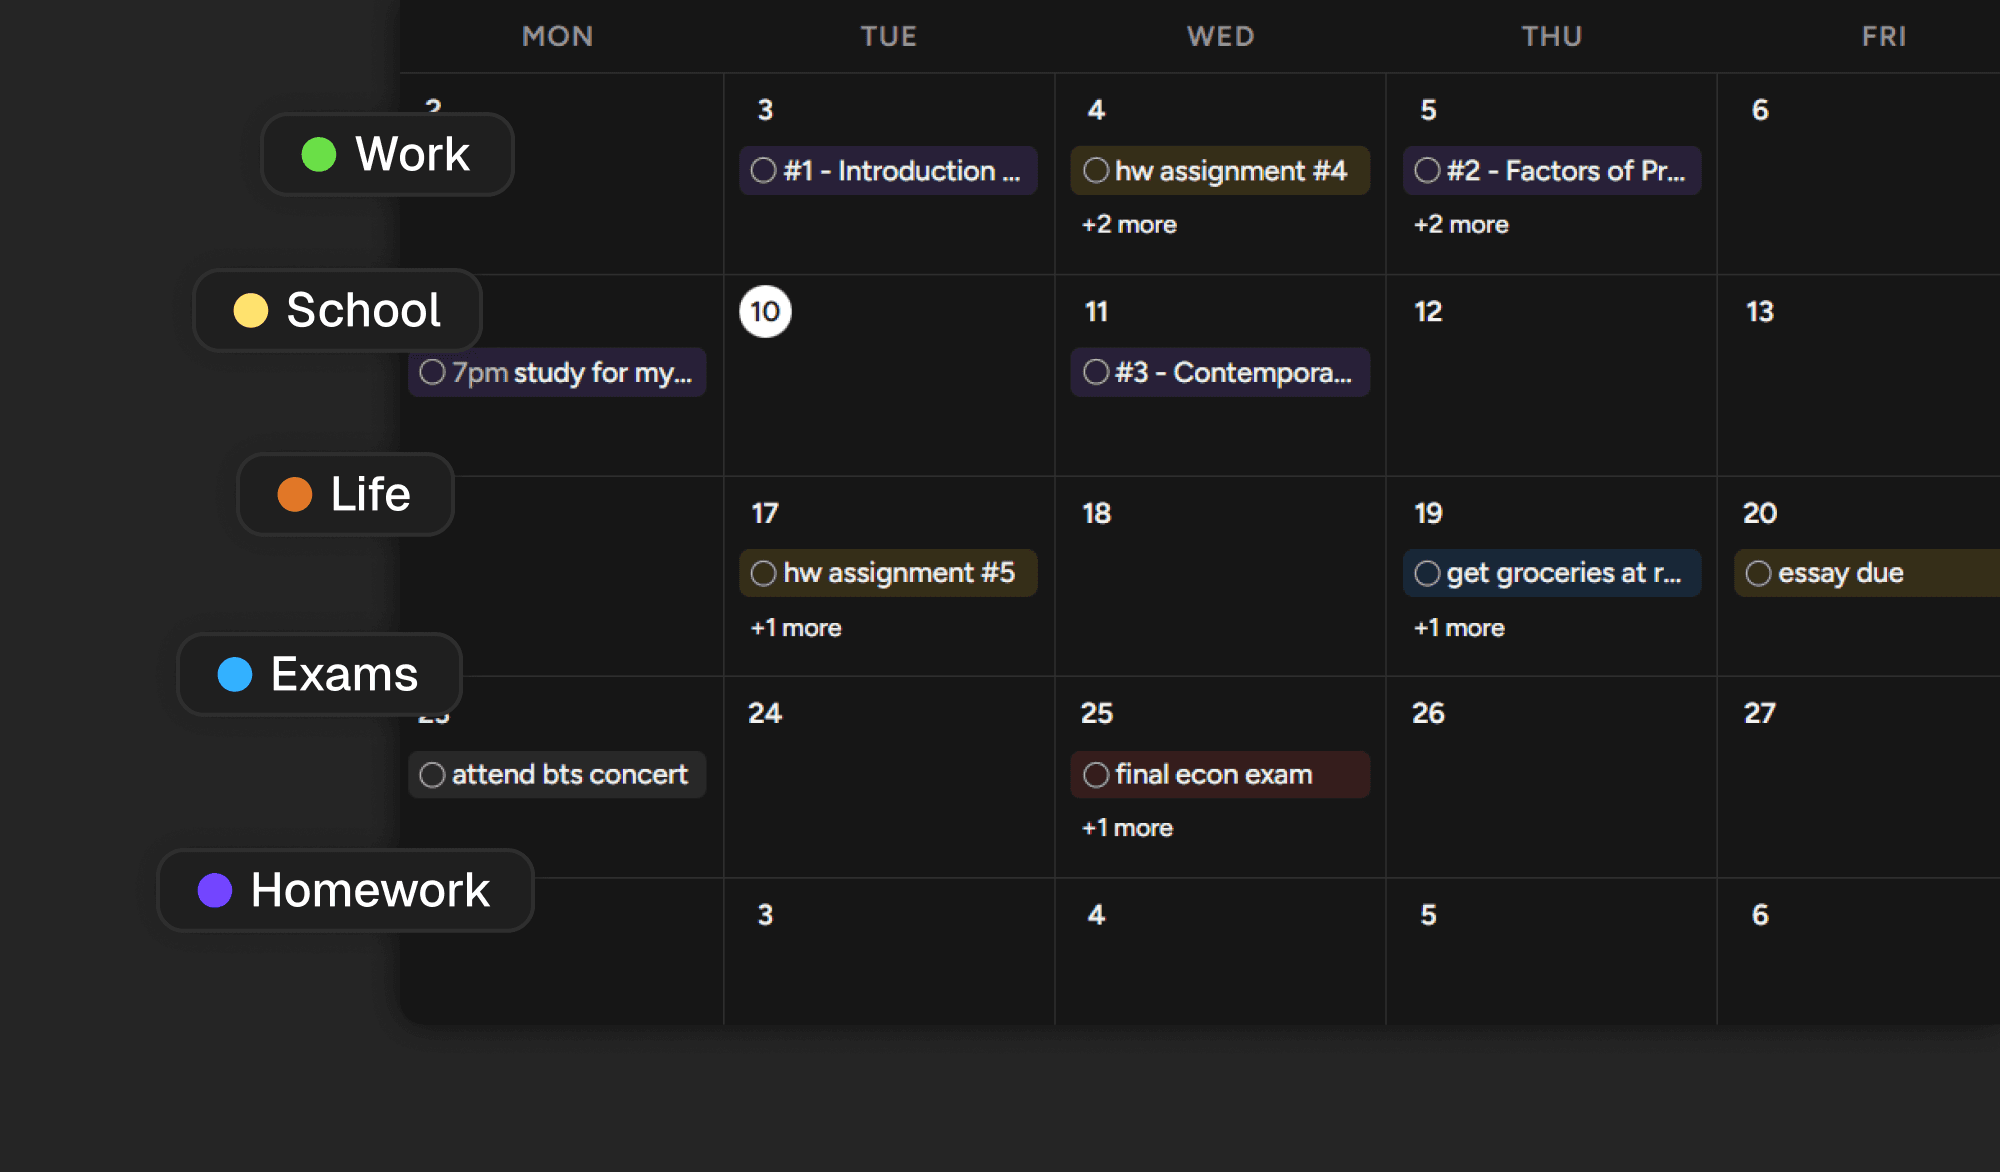Image resolution: width=2000 pixels, height=1172 pixels.
Task: Check off the hw assignment #4 task circle
Action: 1096,171
